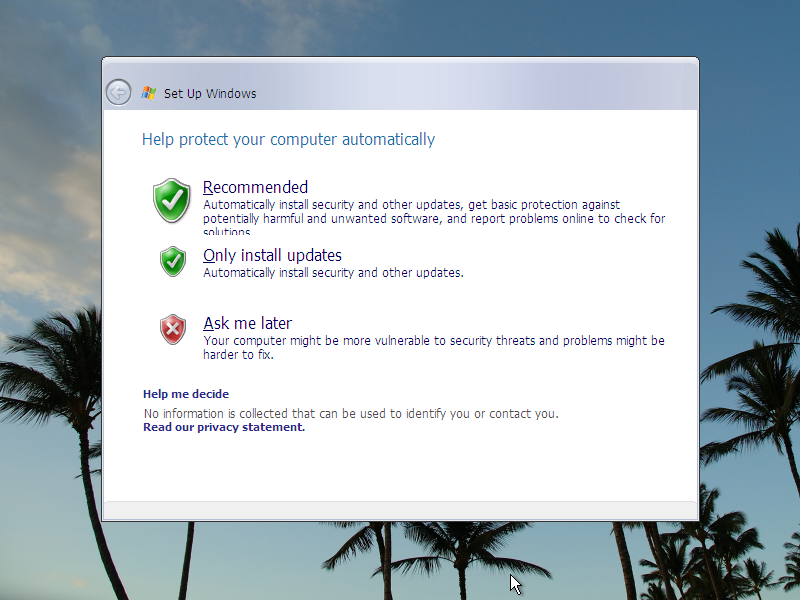Click the back arrow button
The image size is (800, 600).
click(x=118, y=92)
